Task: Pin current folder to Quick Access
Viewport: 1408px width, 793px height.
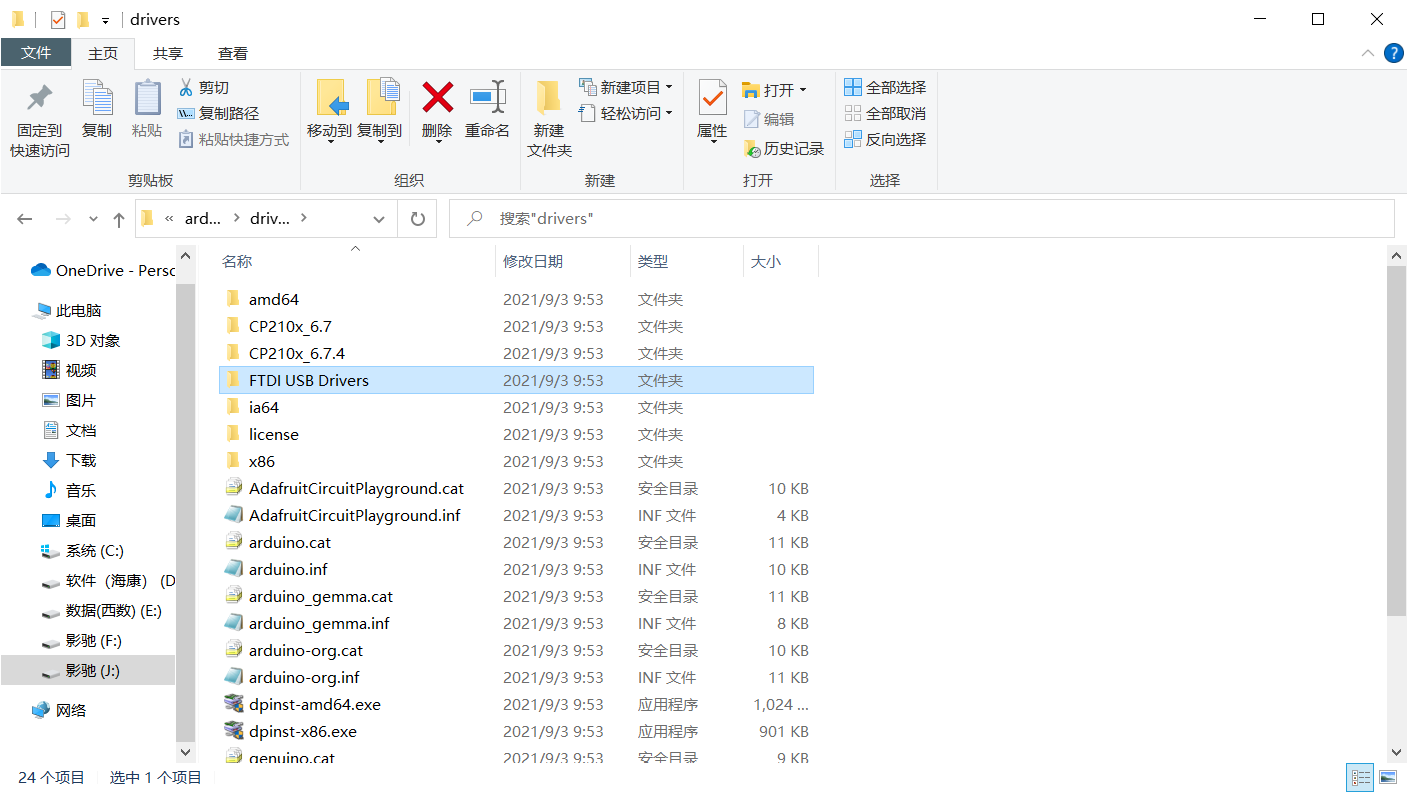Action: (37, 115)
